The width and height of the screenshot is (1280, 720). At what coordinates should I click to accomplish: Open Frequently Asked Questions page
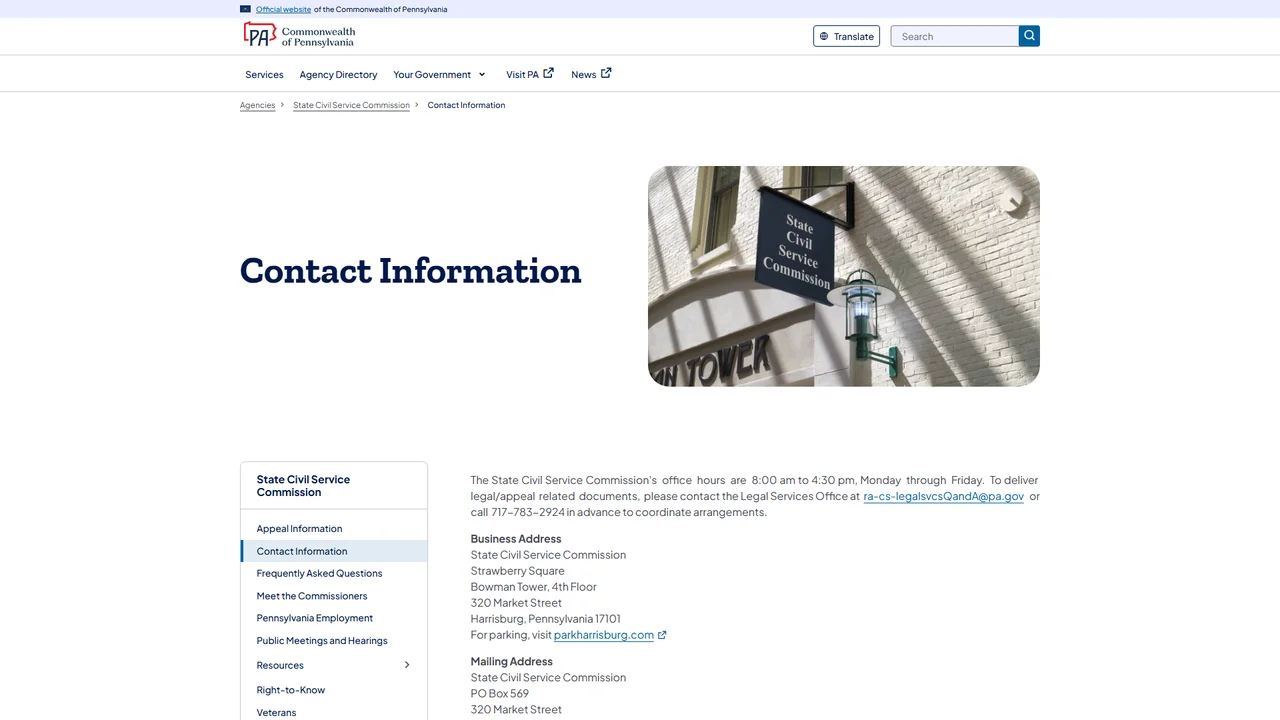click(x=319, y=573)
